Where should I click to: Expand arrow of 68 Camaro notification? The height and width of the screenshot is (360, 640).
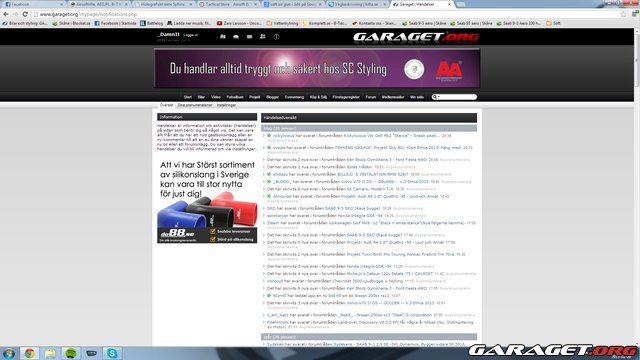coord(264,189)
